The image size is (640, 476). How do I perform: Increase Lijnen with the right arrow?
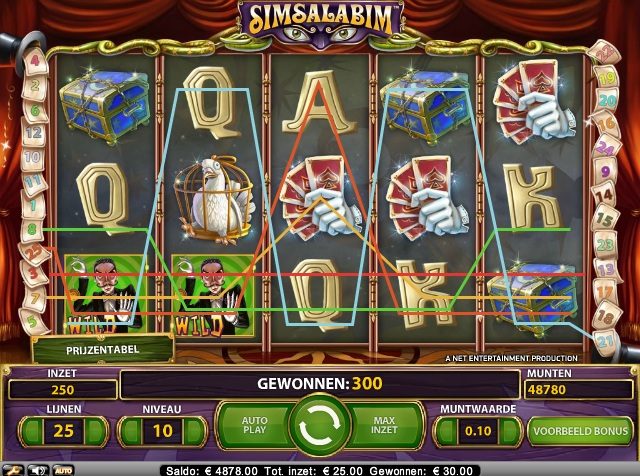coord(96,431)
